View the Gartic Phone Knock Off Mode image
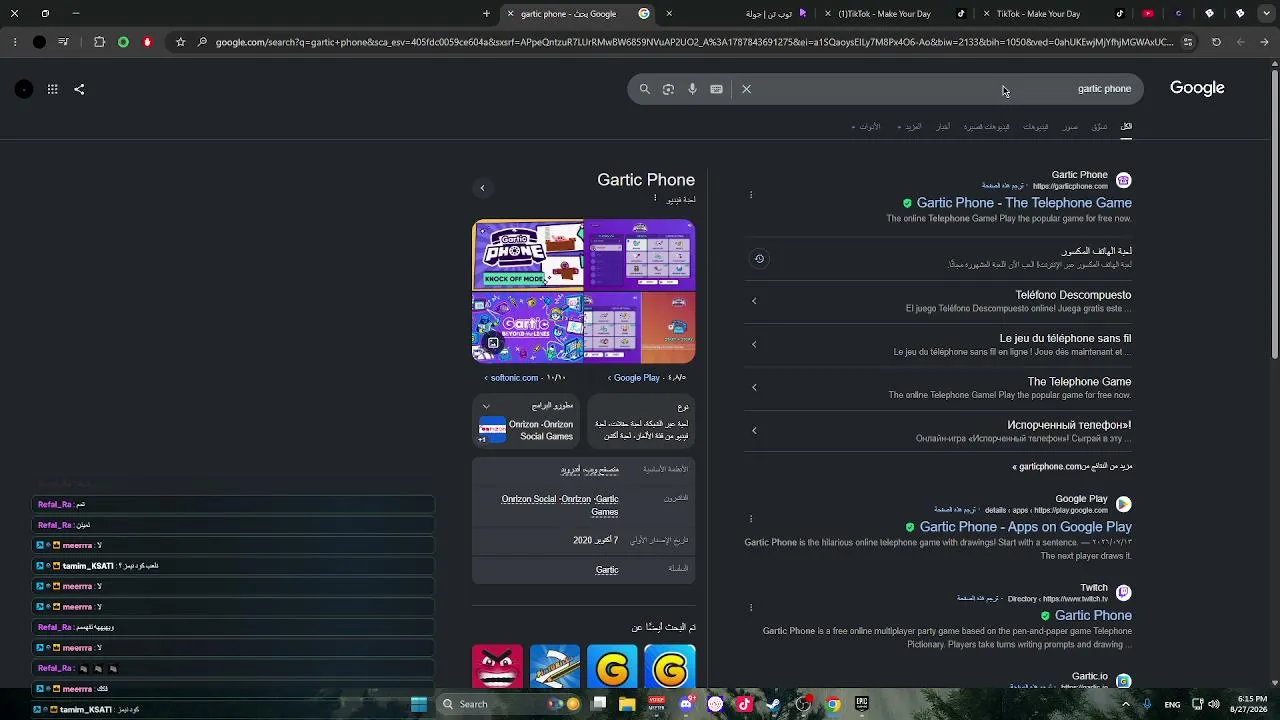1280x720 pixels. point(528,255)
